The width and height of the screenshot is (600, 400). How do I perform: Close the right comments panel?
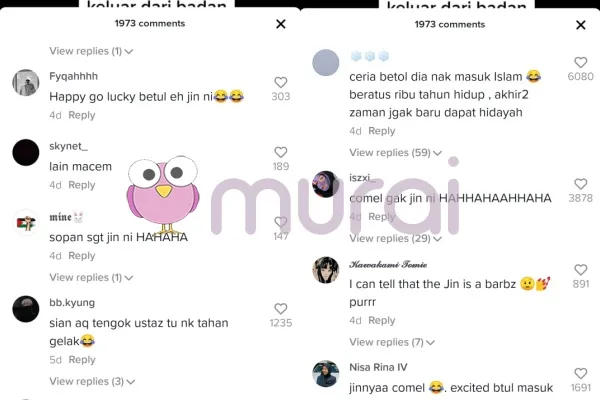pyautogui.click(x=581, y=25)
